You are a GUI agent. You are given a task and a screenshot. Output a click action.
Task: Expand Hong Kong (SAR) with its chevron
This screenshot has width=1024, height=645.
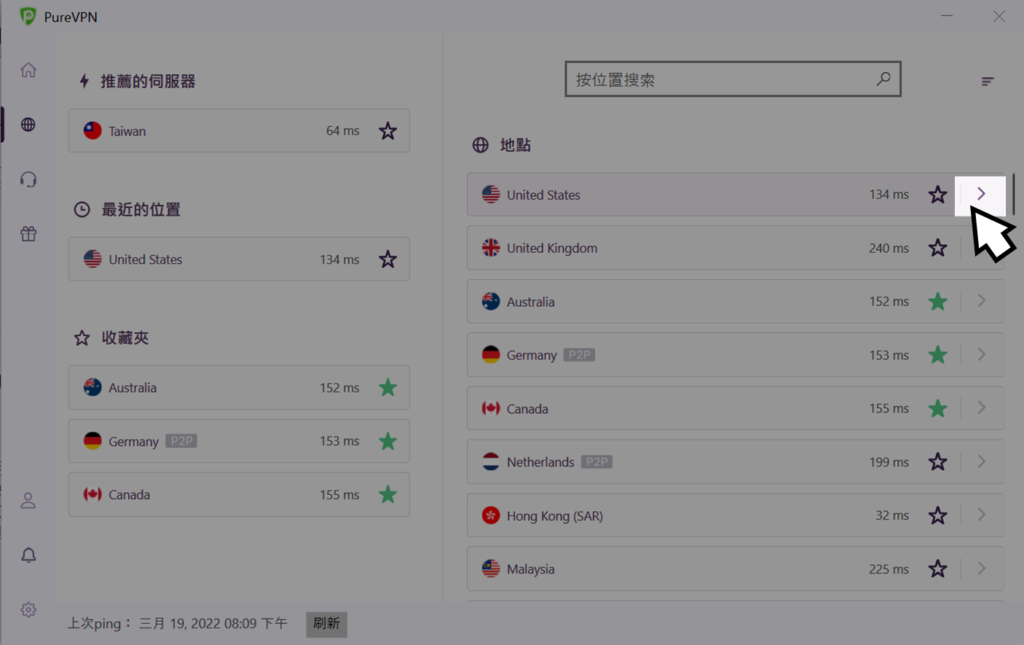click(982, 515)
